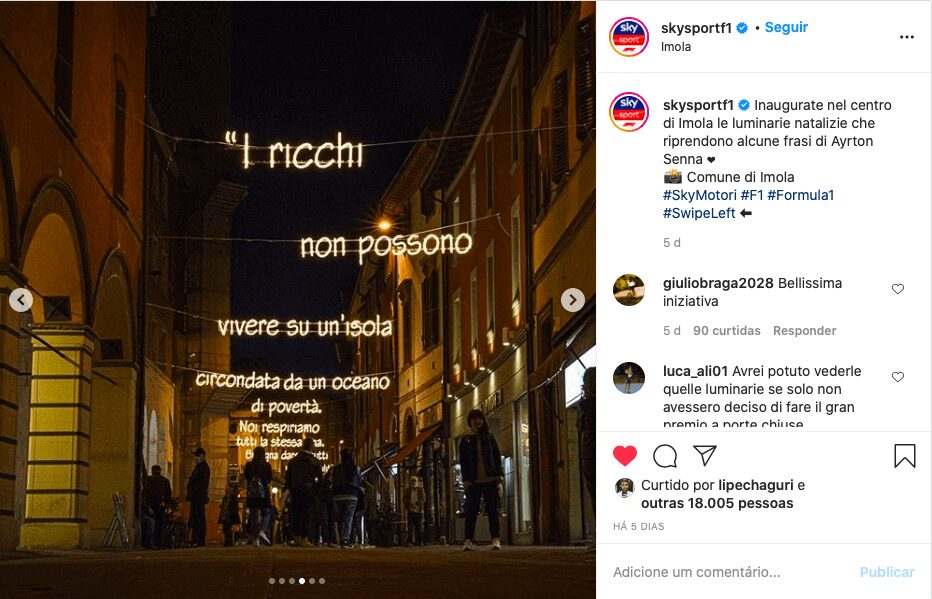Go to previous carousel photo arrow
This screenshot has width=932, height=599.
point(21,300)
